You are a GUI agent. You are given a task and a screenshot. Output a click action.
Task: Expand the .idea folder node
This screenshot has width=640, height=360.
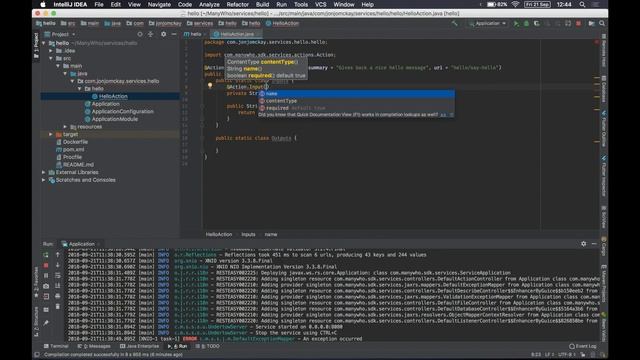51,51
